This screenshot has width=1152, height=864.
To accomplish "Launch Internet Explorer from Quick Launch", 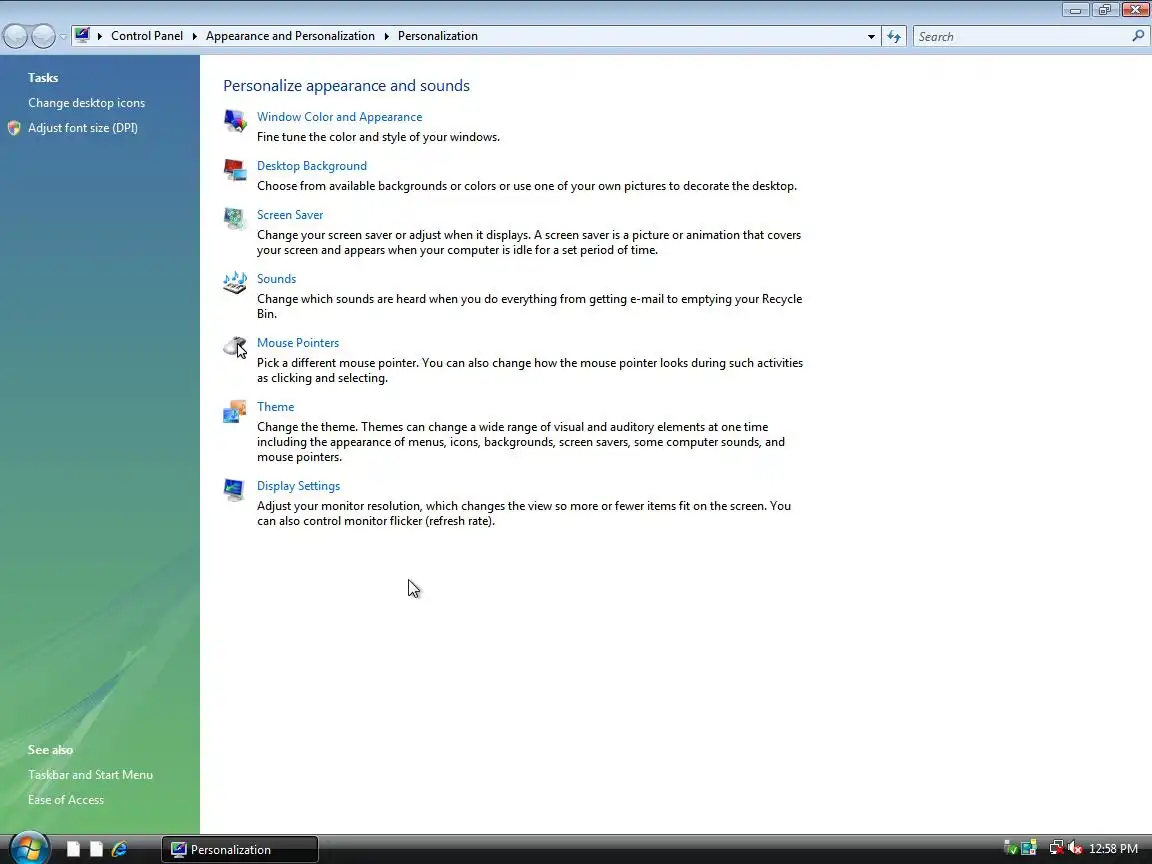I will (119, 849).
